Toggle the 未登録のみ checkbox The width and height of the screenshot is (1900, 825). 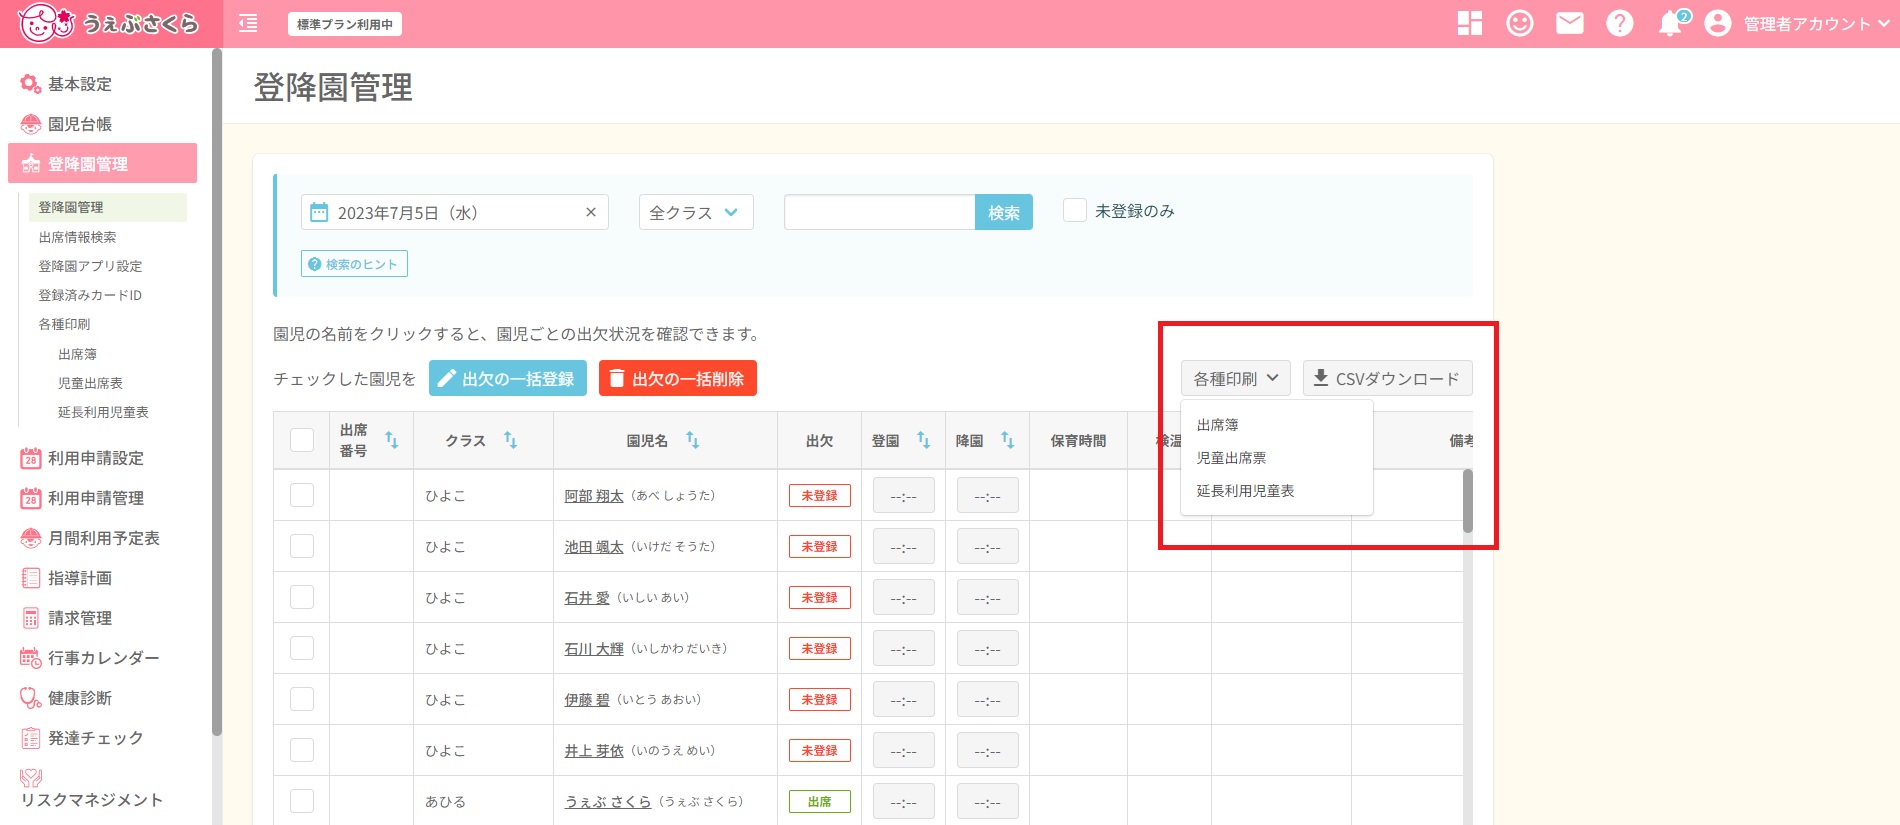(1075, 210)
